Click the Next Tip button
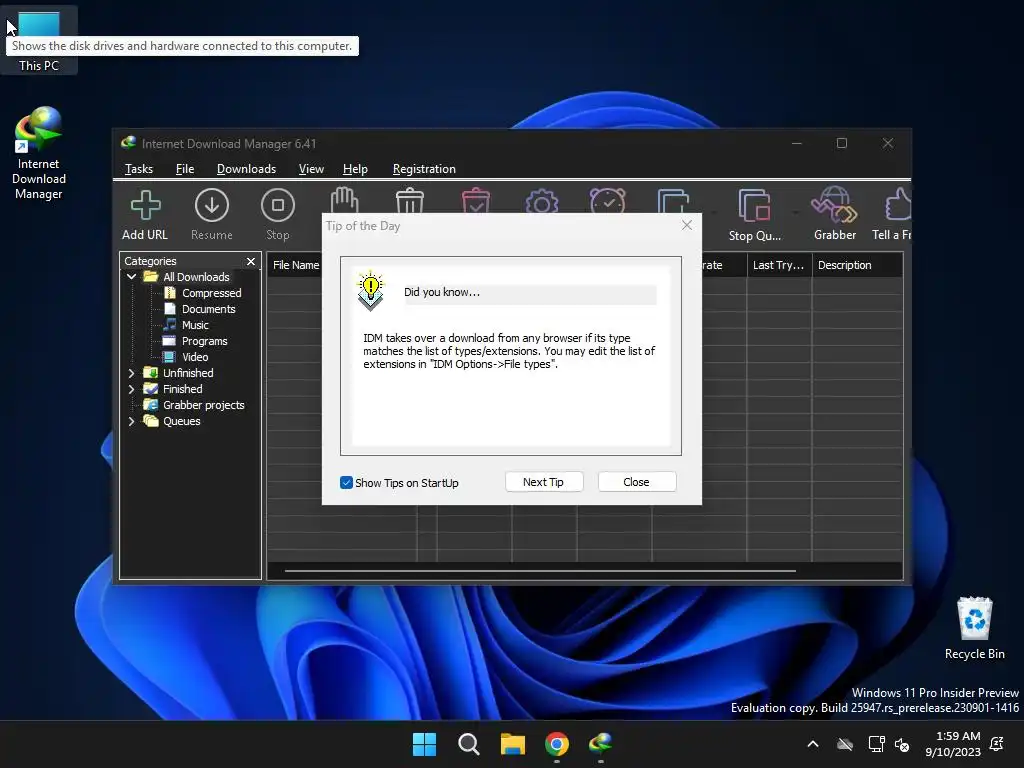The width and height of the screenshot is (1024, 768). click(x=543, y=482)
